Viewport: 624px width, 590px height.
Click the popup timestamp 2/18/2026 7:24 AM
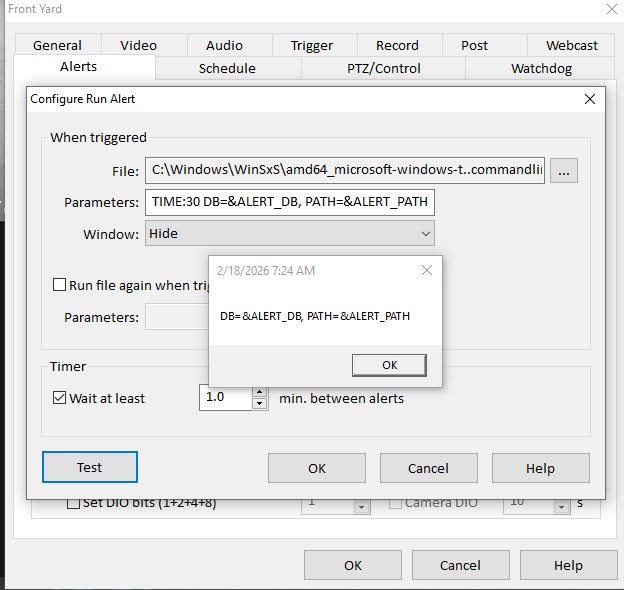(266, 271)
